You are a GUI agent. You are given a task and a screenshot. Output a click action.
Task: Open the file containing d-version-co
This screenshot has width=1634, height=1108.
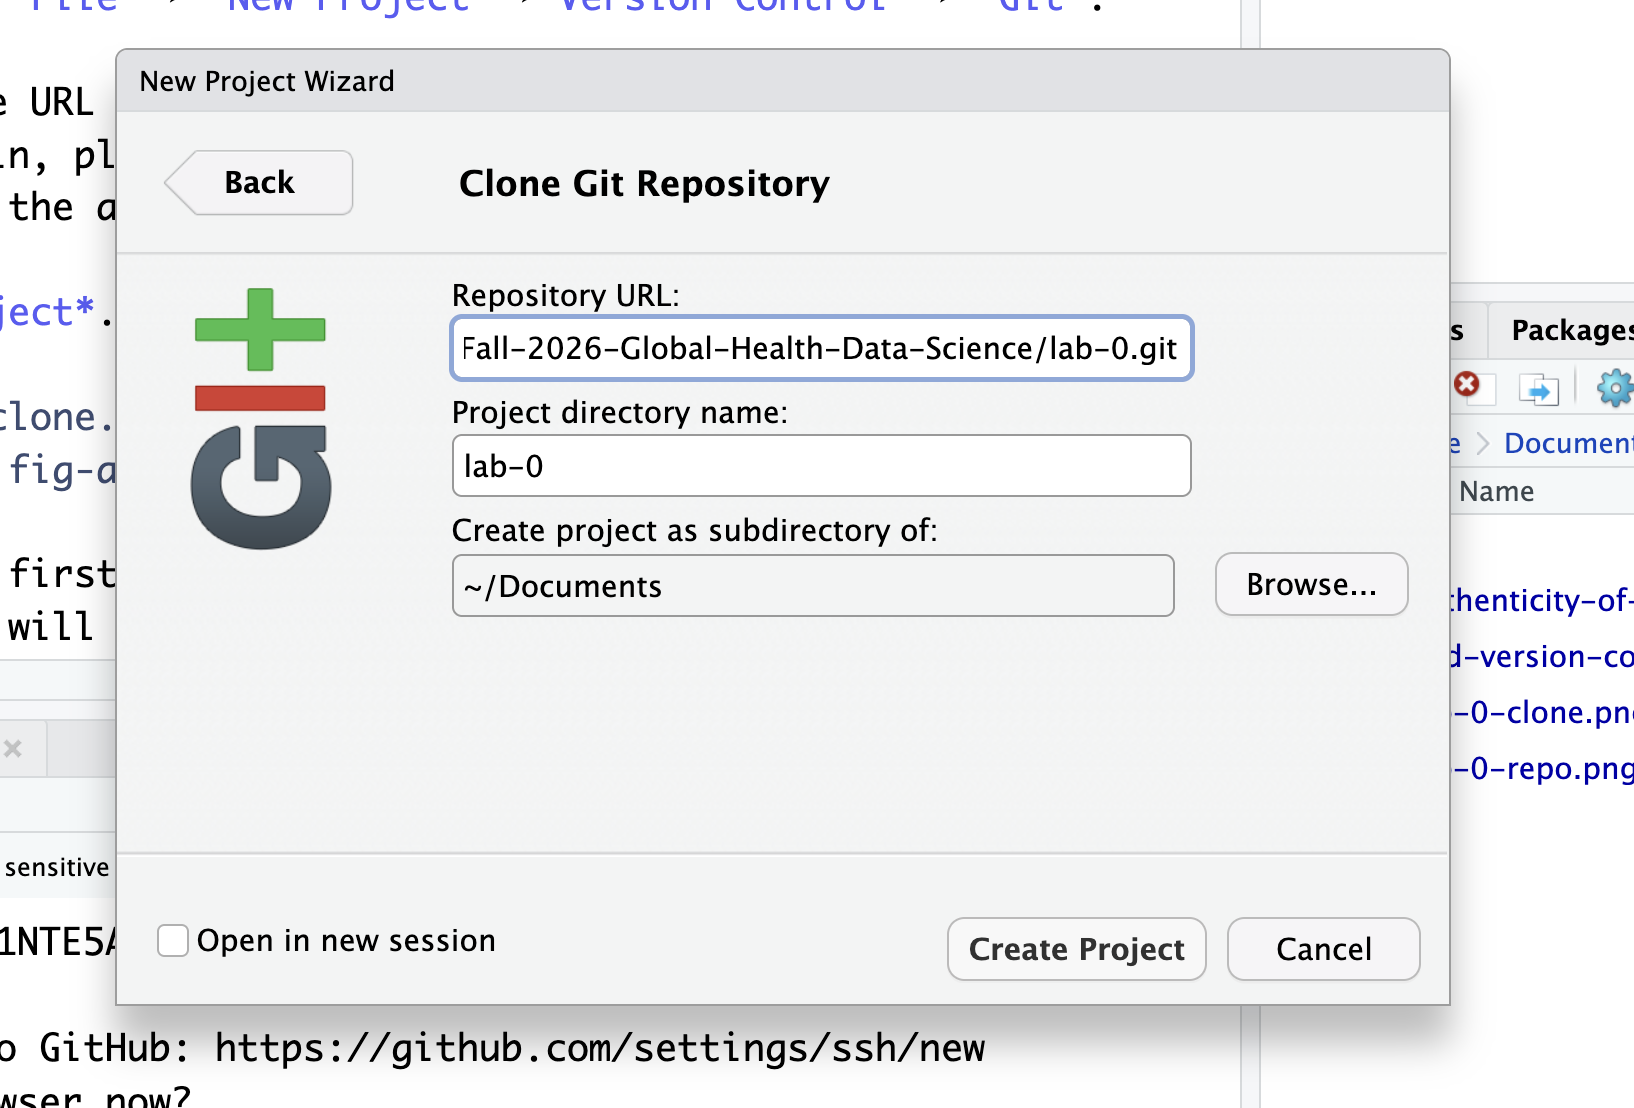point(1541,656)
